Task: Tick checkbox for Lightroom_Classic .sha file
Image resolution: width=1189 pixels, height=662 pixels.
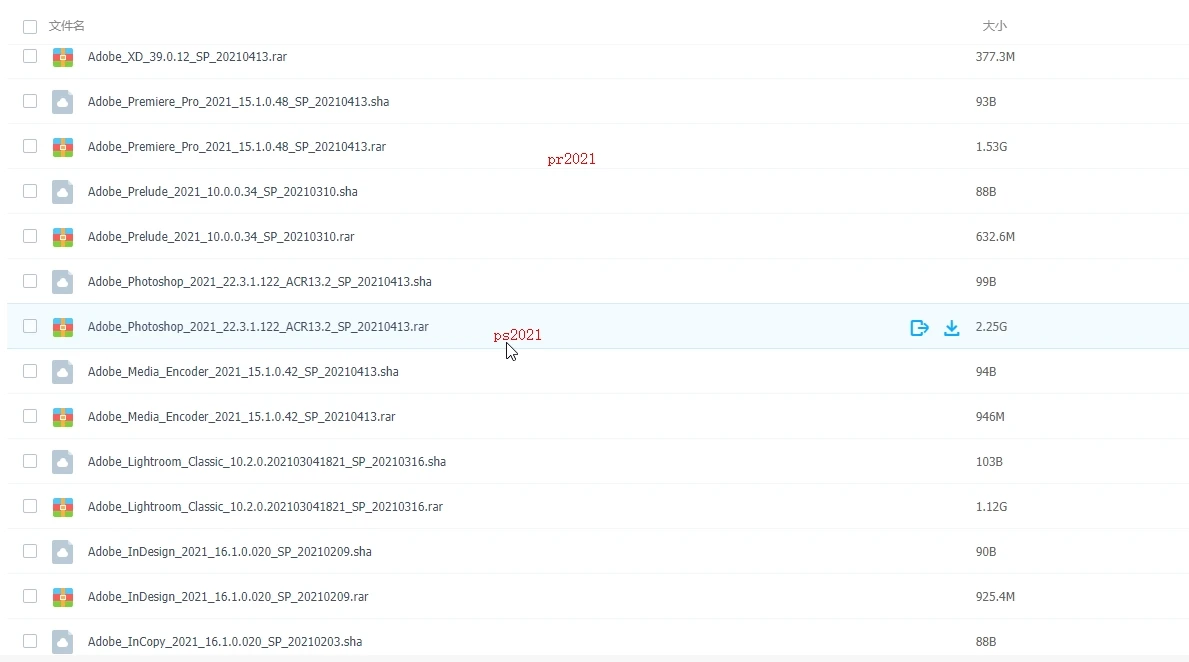Action: pyautogui.click(x=30, y=461)
